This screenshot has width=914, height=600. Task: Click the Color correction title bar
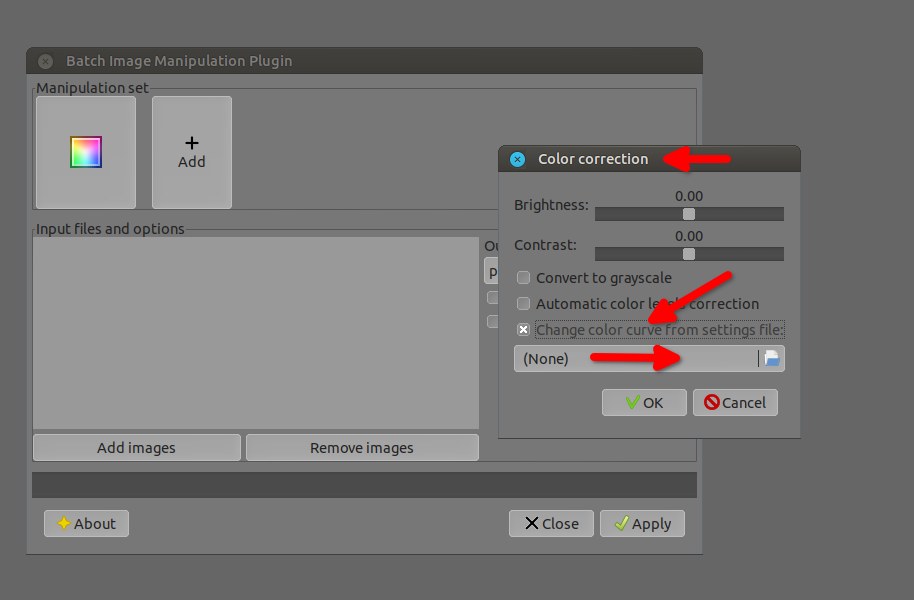click(x=649, y=159)
